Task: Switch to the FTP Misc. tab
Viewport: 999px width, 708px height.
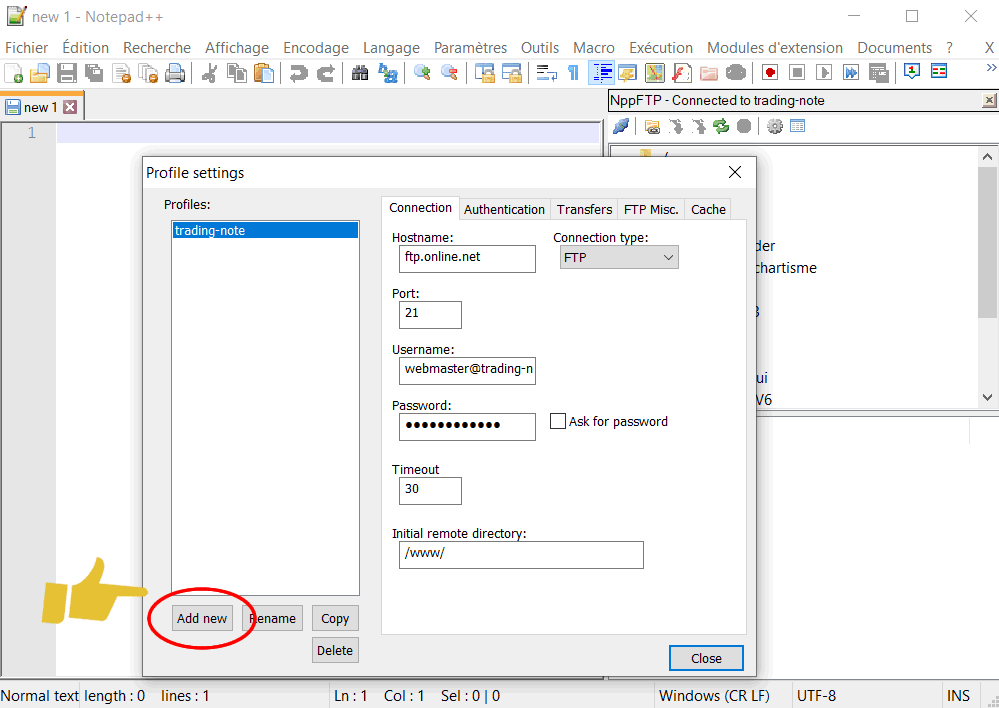Action: point(651,210)
